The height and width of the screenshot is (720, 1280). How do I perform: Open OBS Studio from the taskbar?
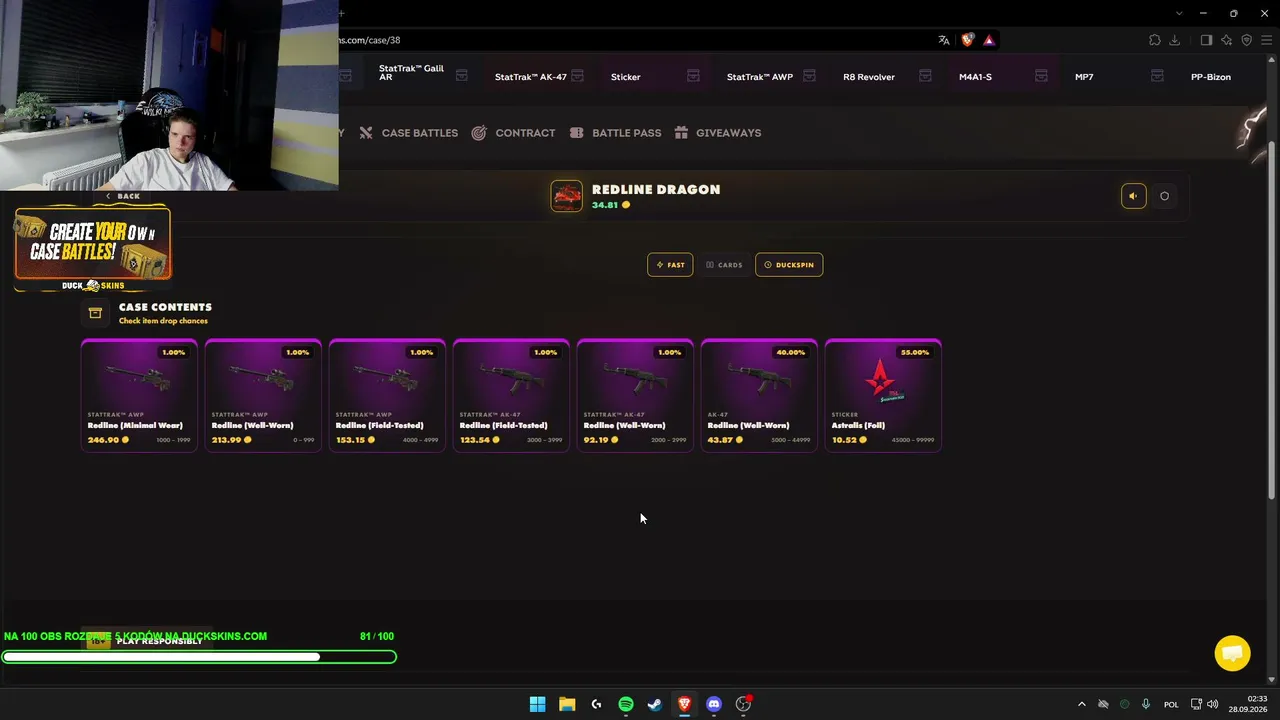point(743,704)
